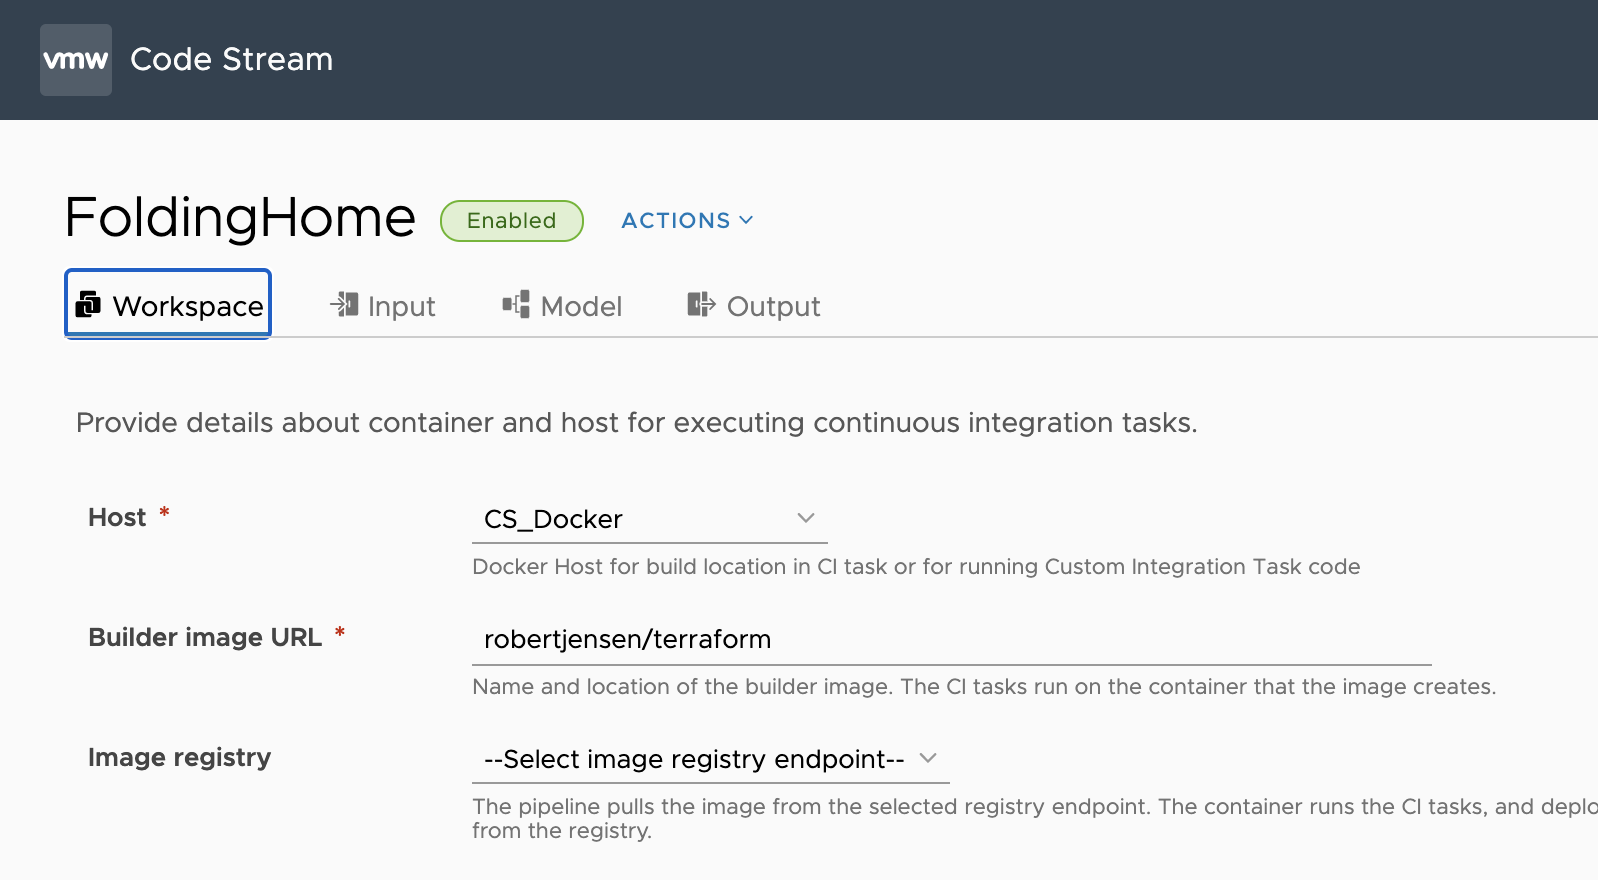Screen dimensions: 1598x880
Task: Open the Workspace tab
Action: click(x=168, y=304)
